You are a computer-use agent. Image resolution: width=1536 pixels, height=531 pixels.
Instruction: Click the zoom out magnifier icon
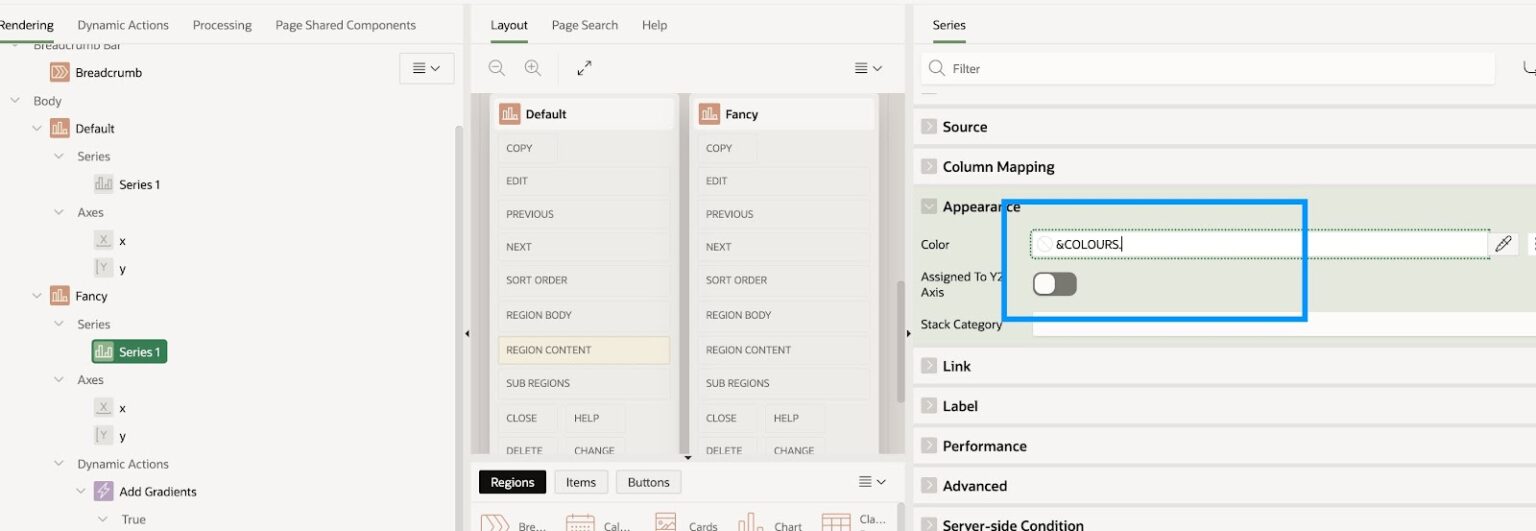point(497,68)
